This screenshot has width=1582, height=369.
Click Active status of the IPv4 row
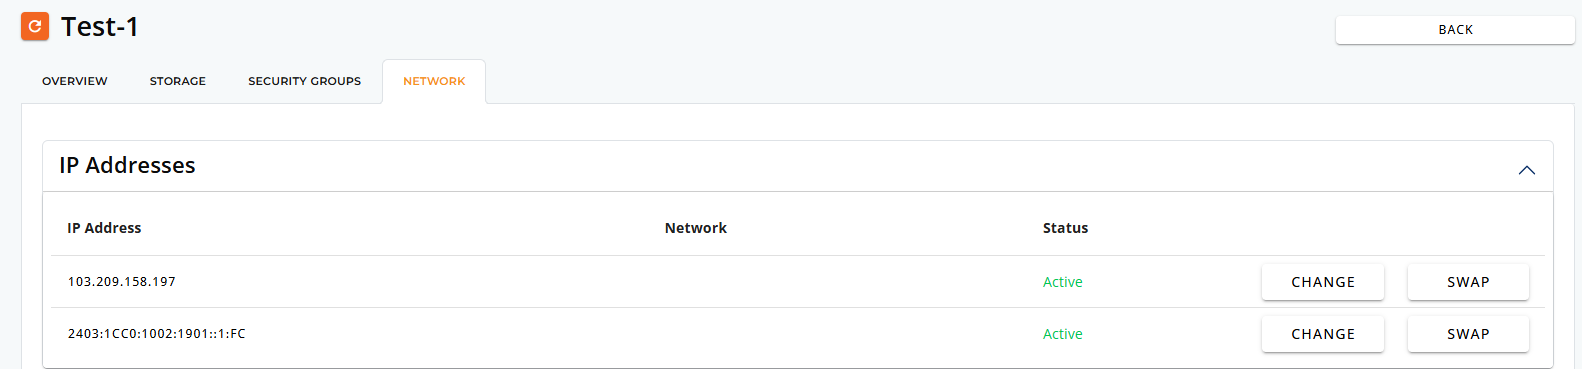coord(1063,282)
